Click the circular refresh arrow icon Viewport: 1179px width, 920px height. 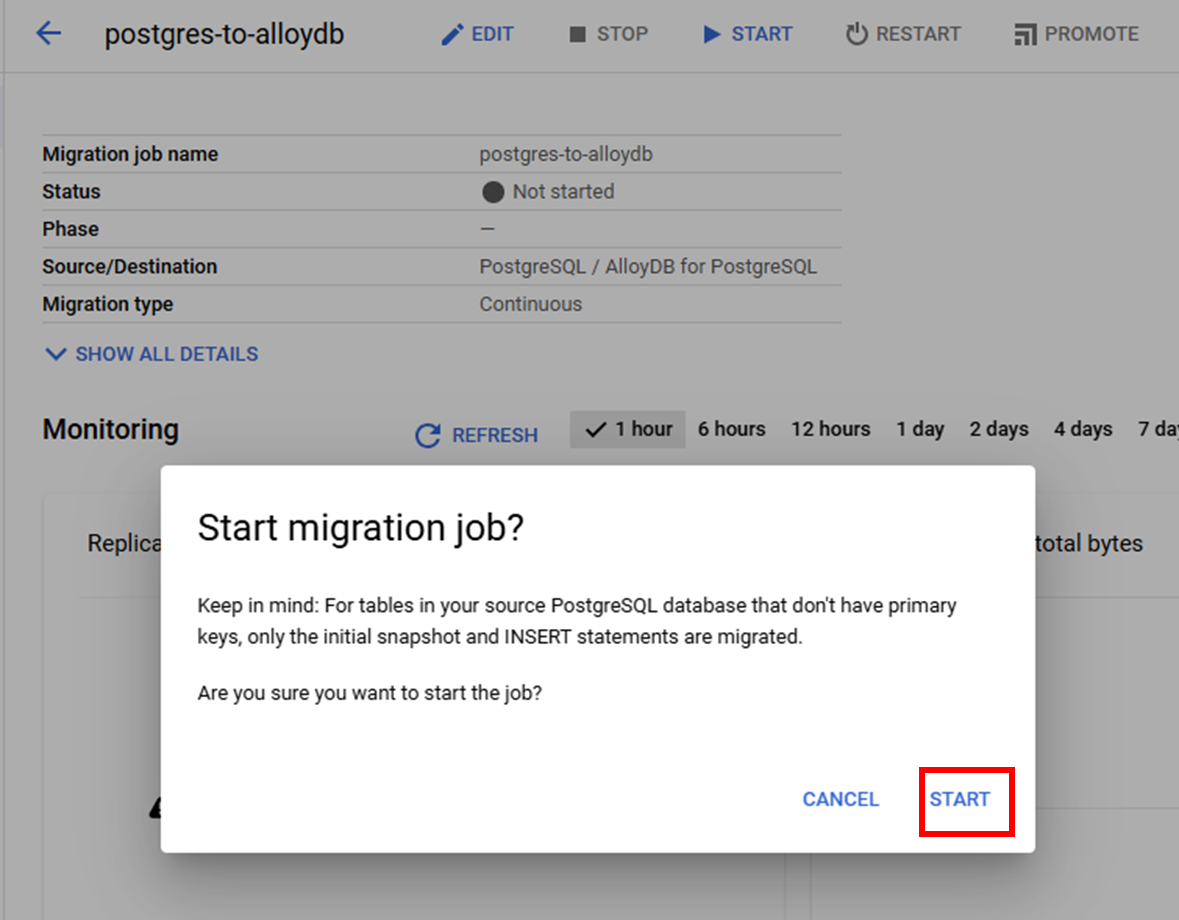[428, 435]
